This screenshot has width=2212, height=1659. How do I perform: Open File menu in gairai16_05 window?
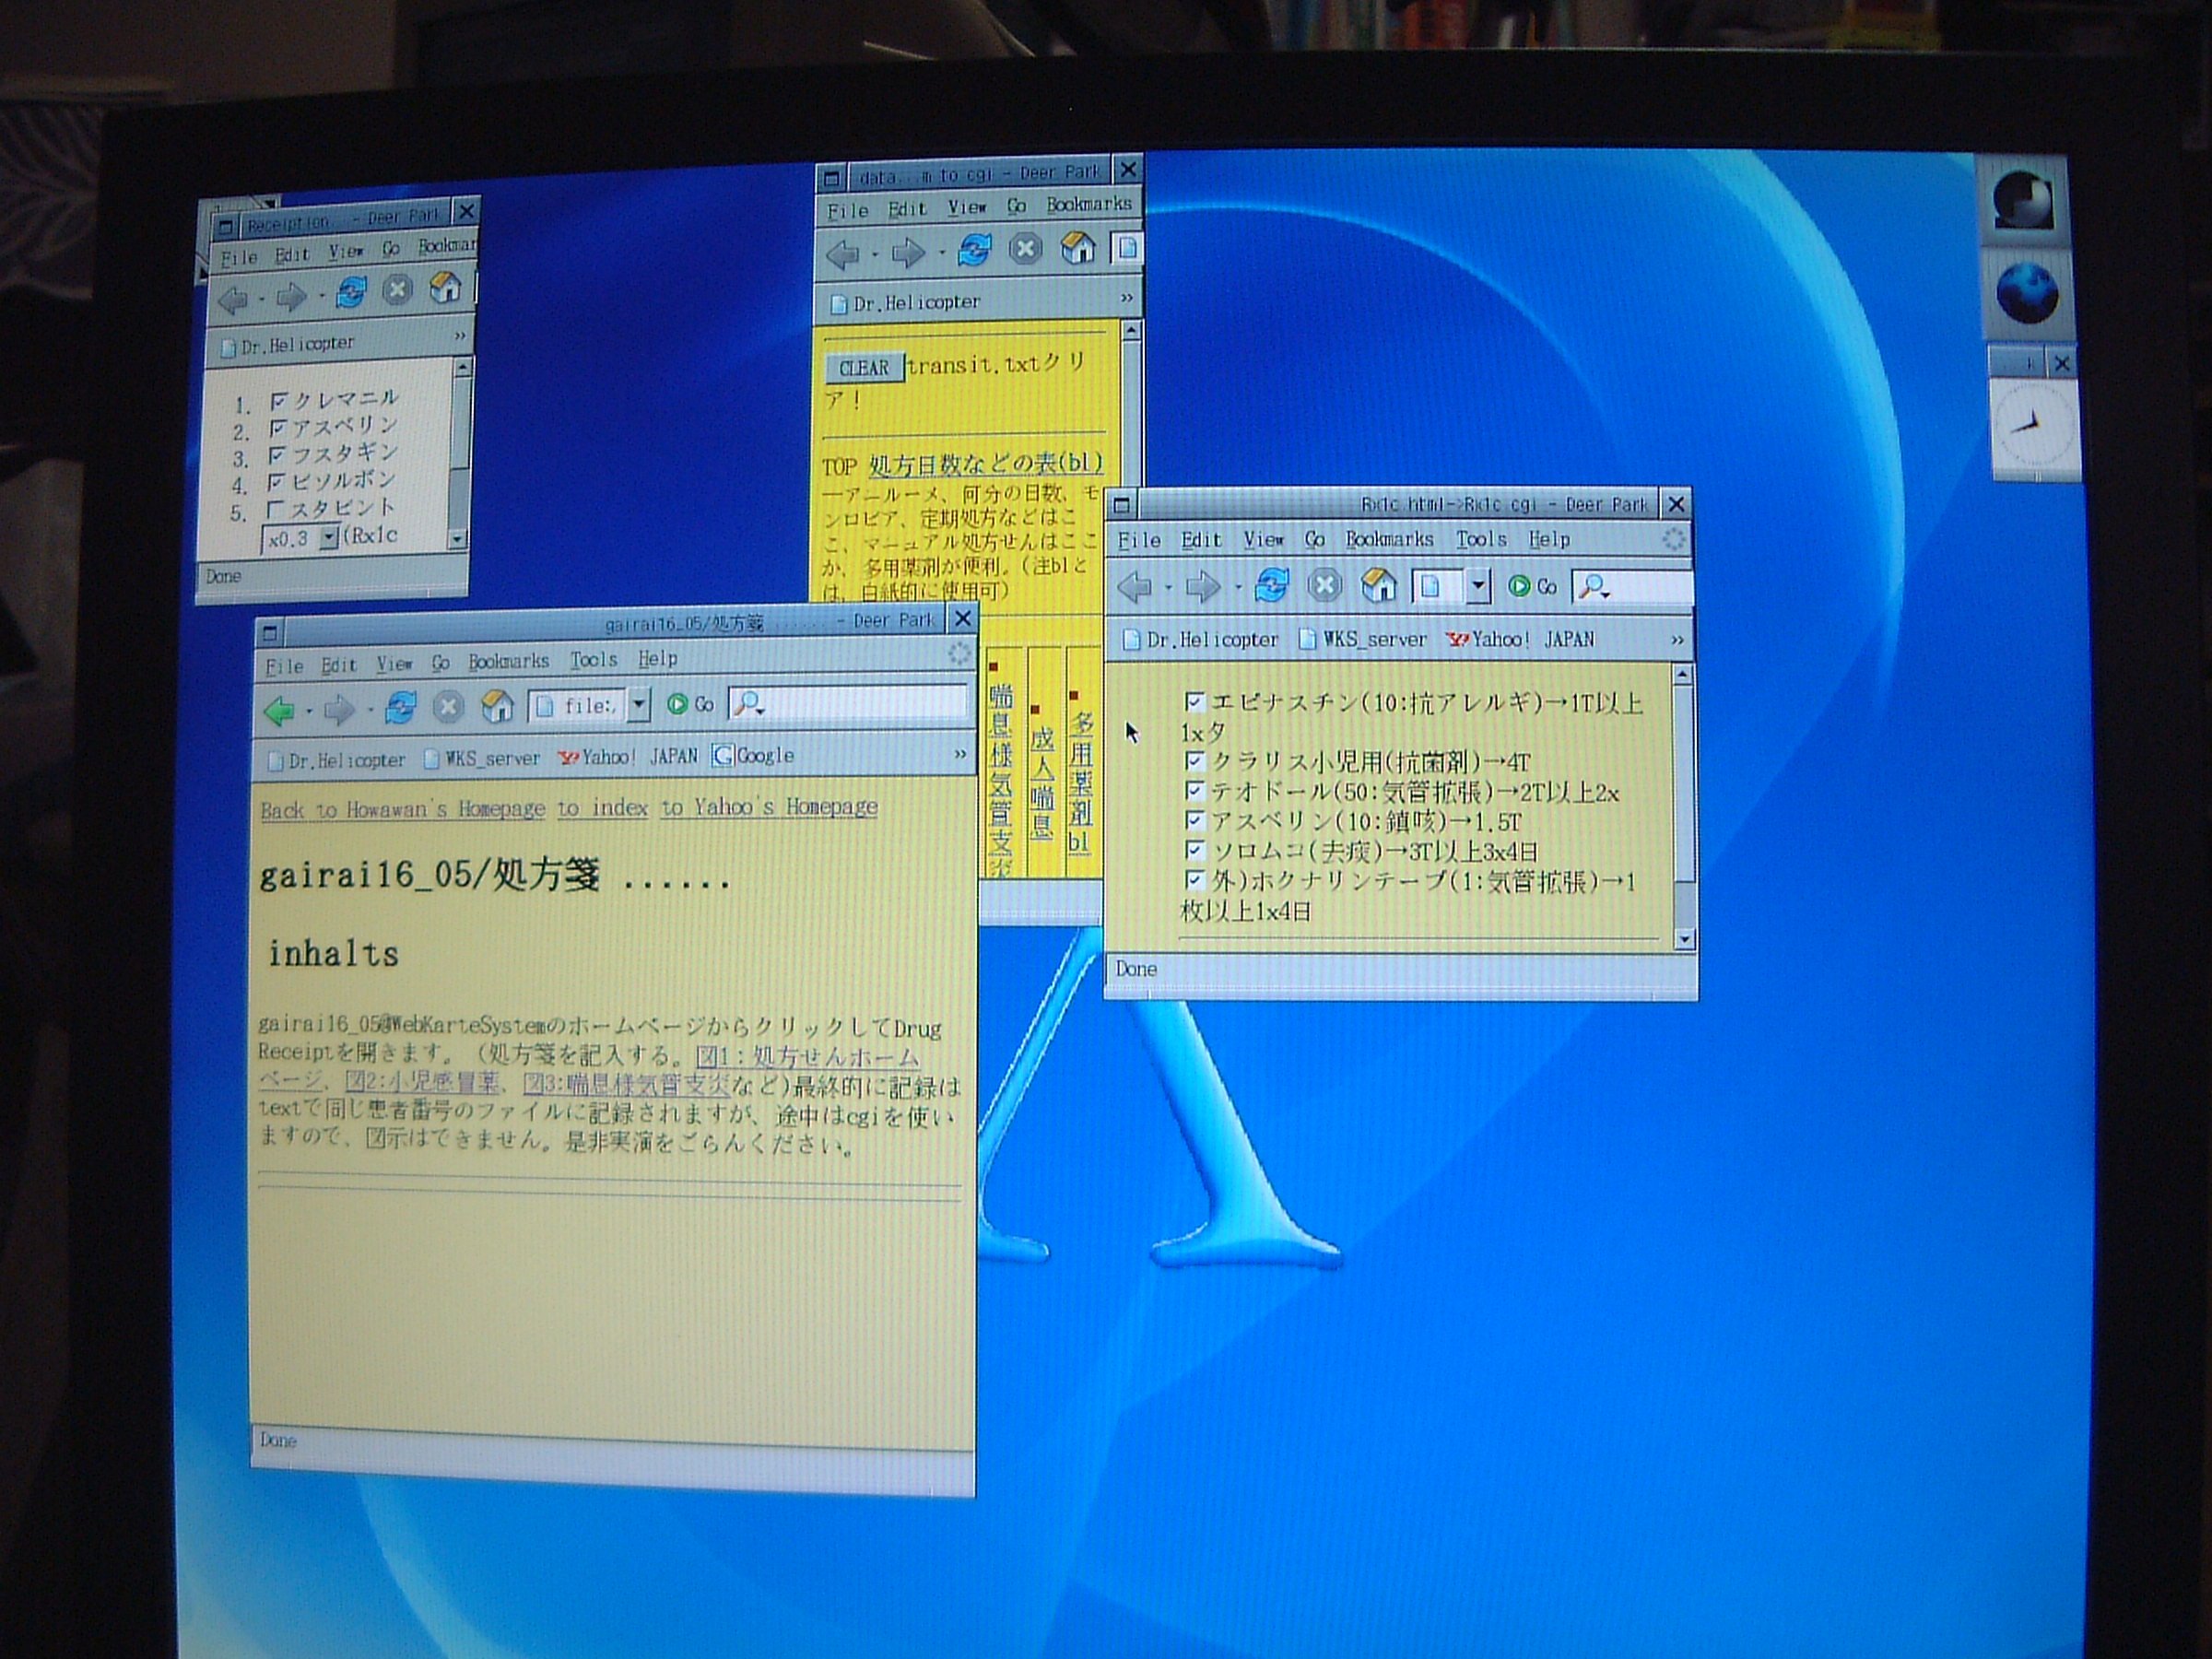(284, 666)
